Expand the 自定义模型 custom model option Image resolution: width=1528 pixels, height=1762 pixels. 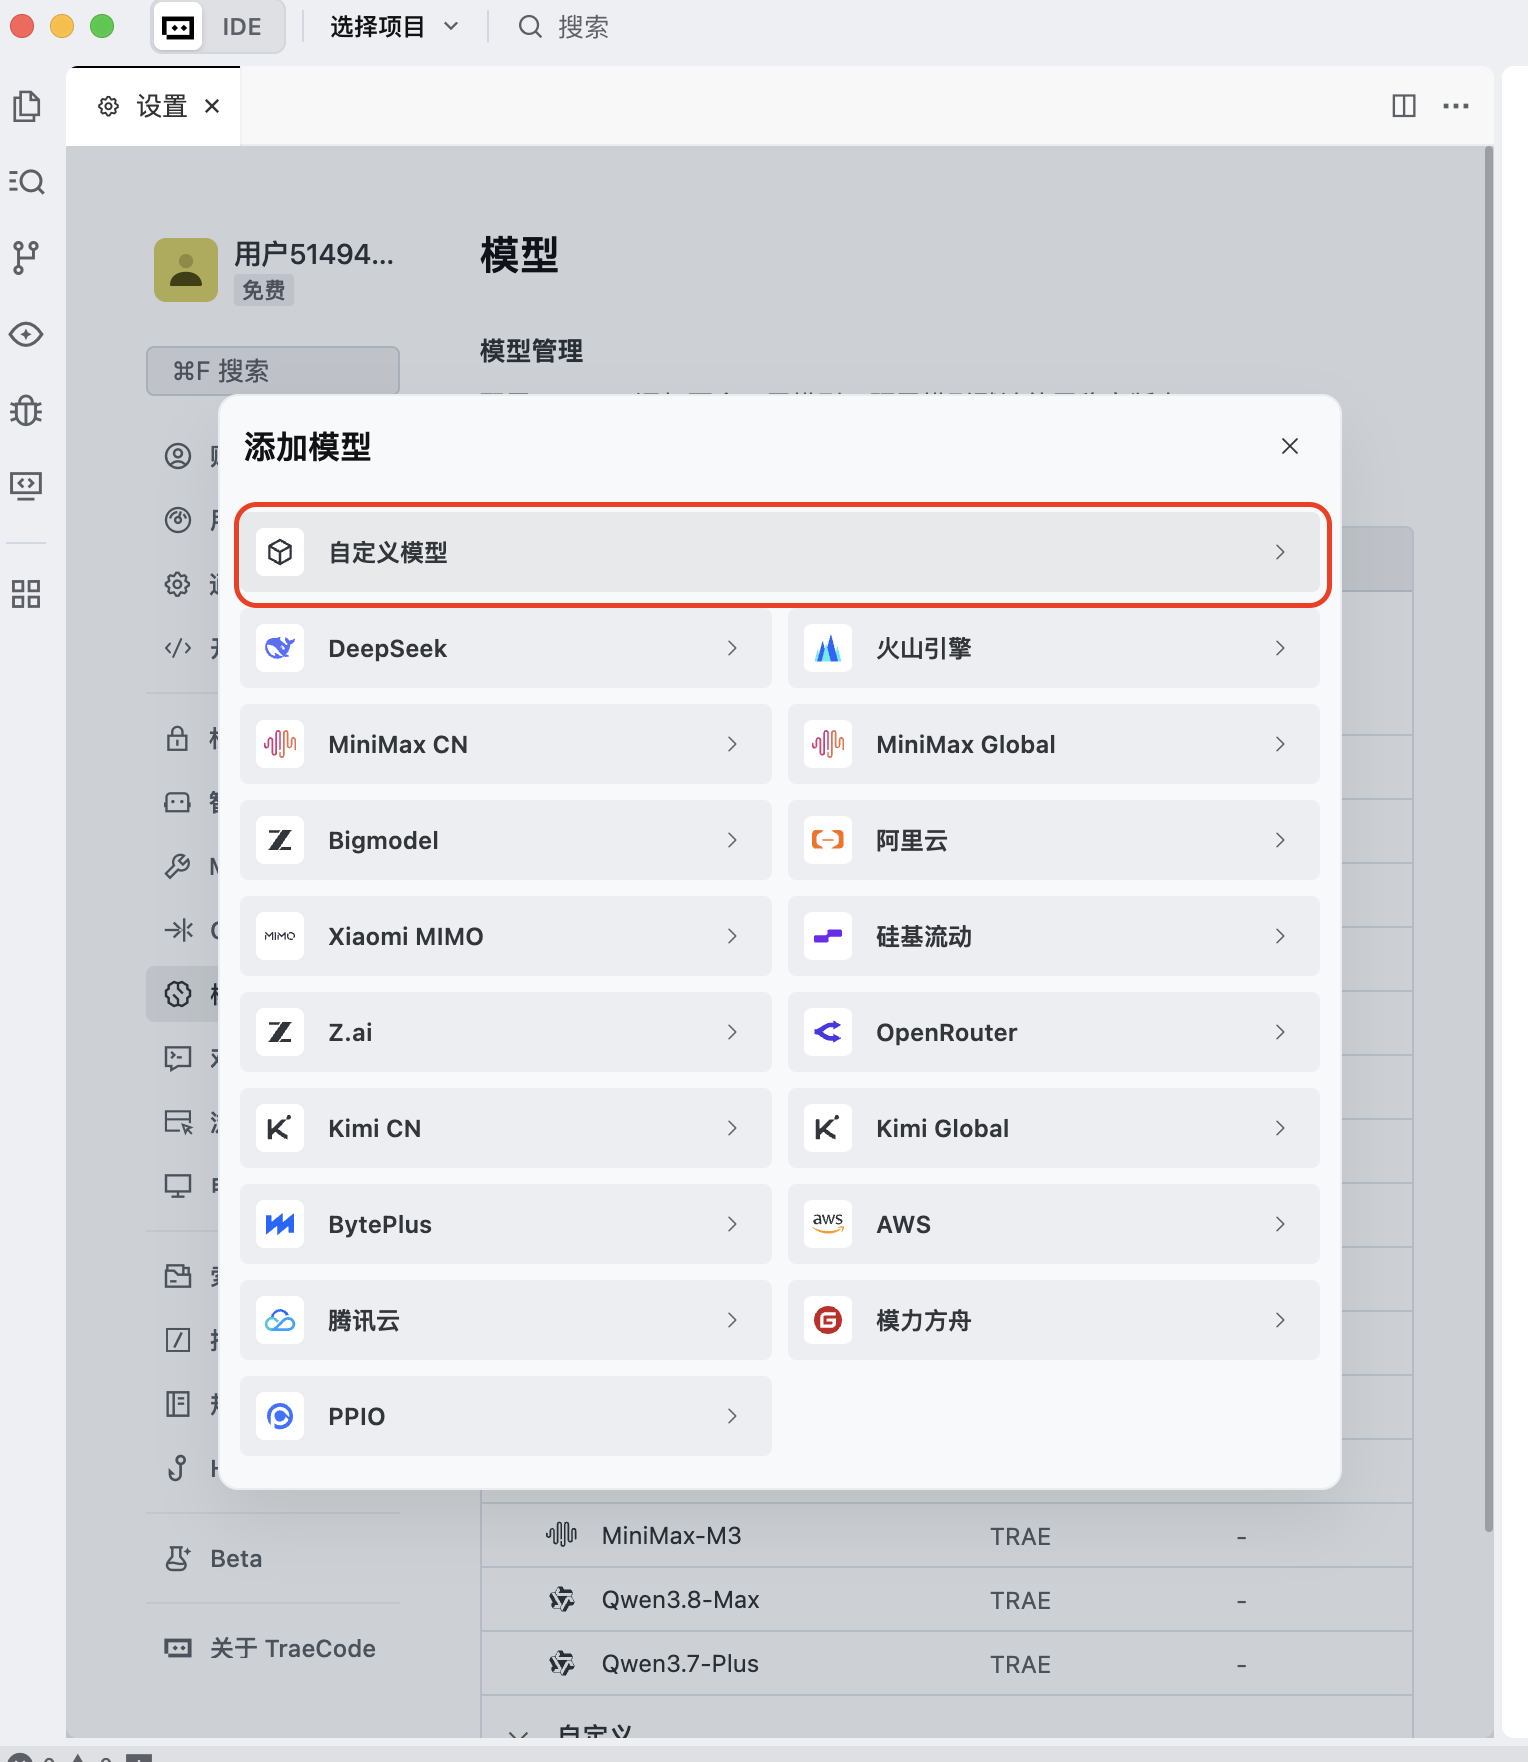pos(782,553)
